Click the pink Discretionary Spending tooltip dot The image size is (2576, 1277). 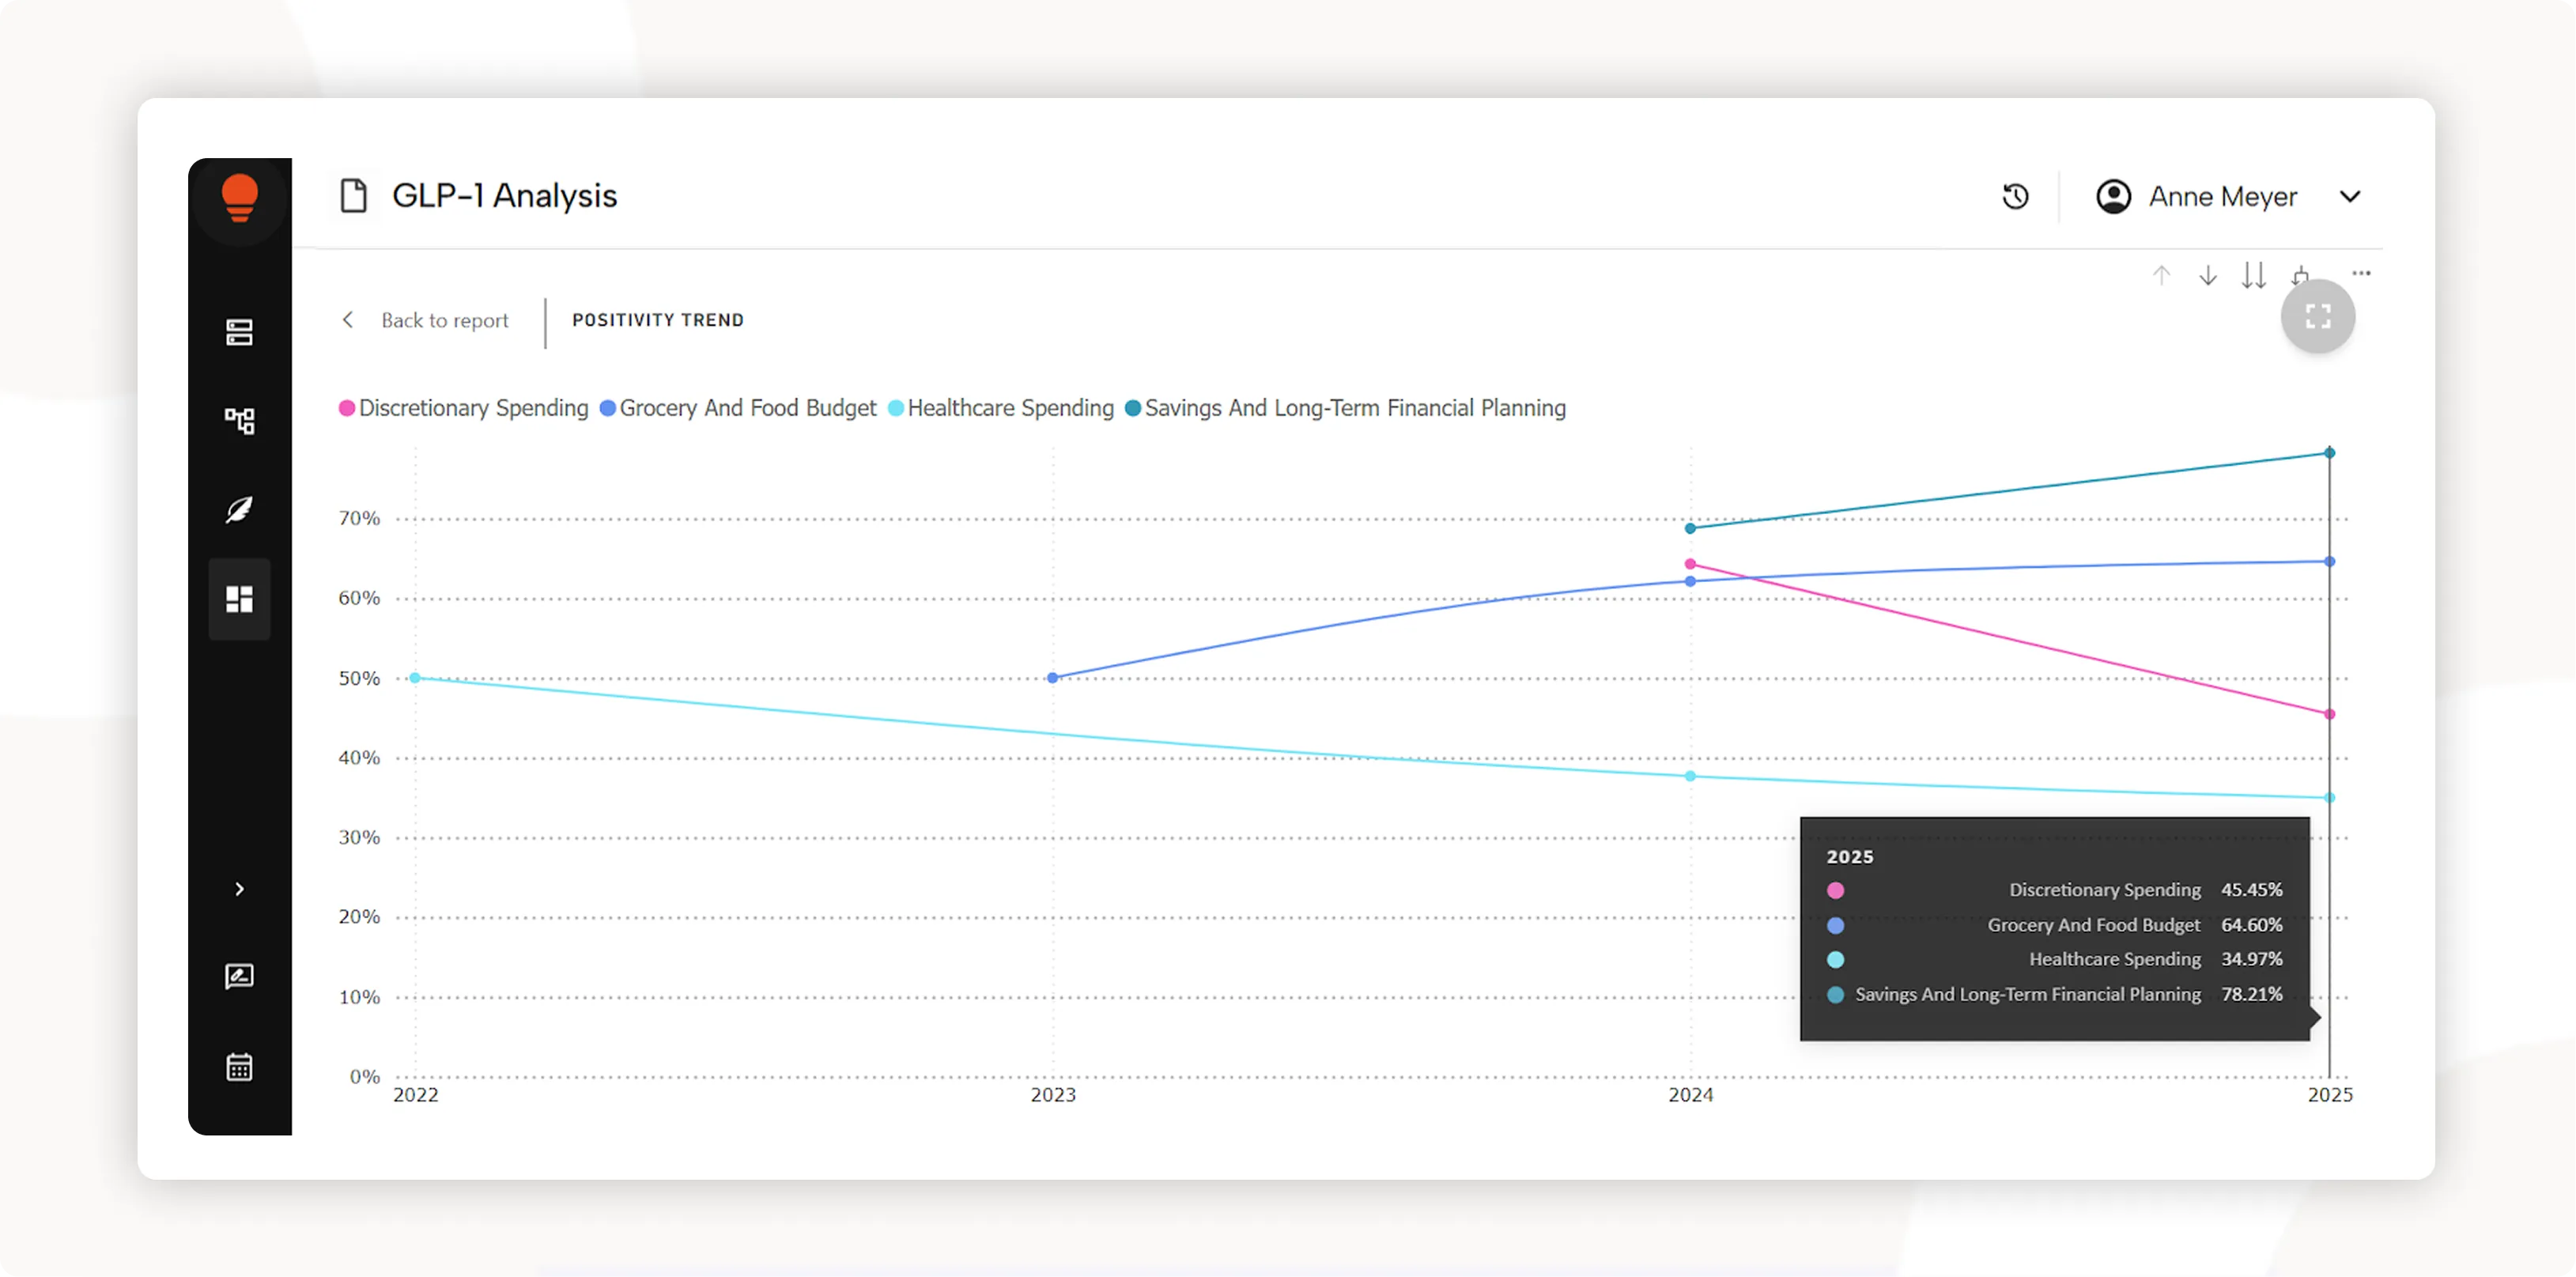point(1835,890)
